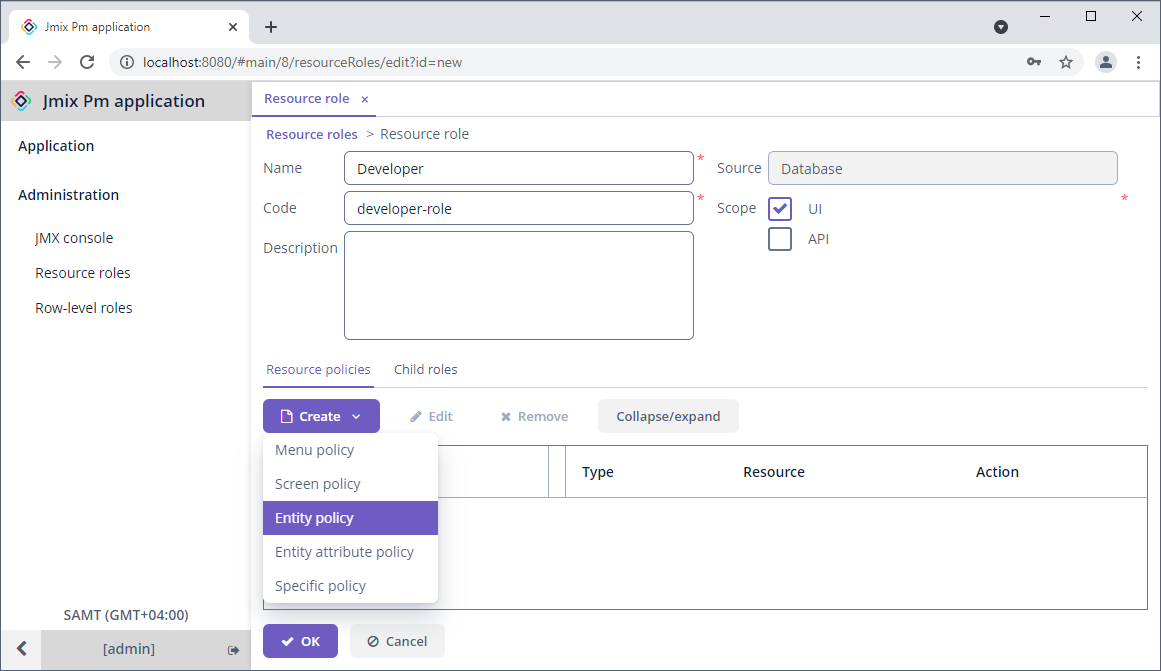1161x671 pixels.
Task: Click the Edit policy button
Action: coord(431,416)
